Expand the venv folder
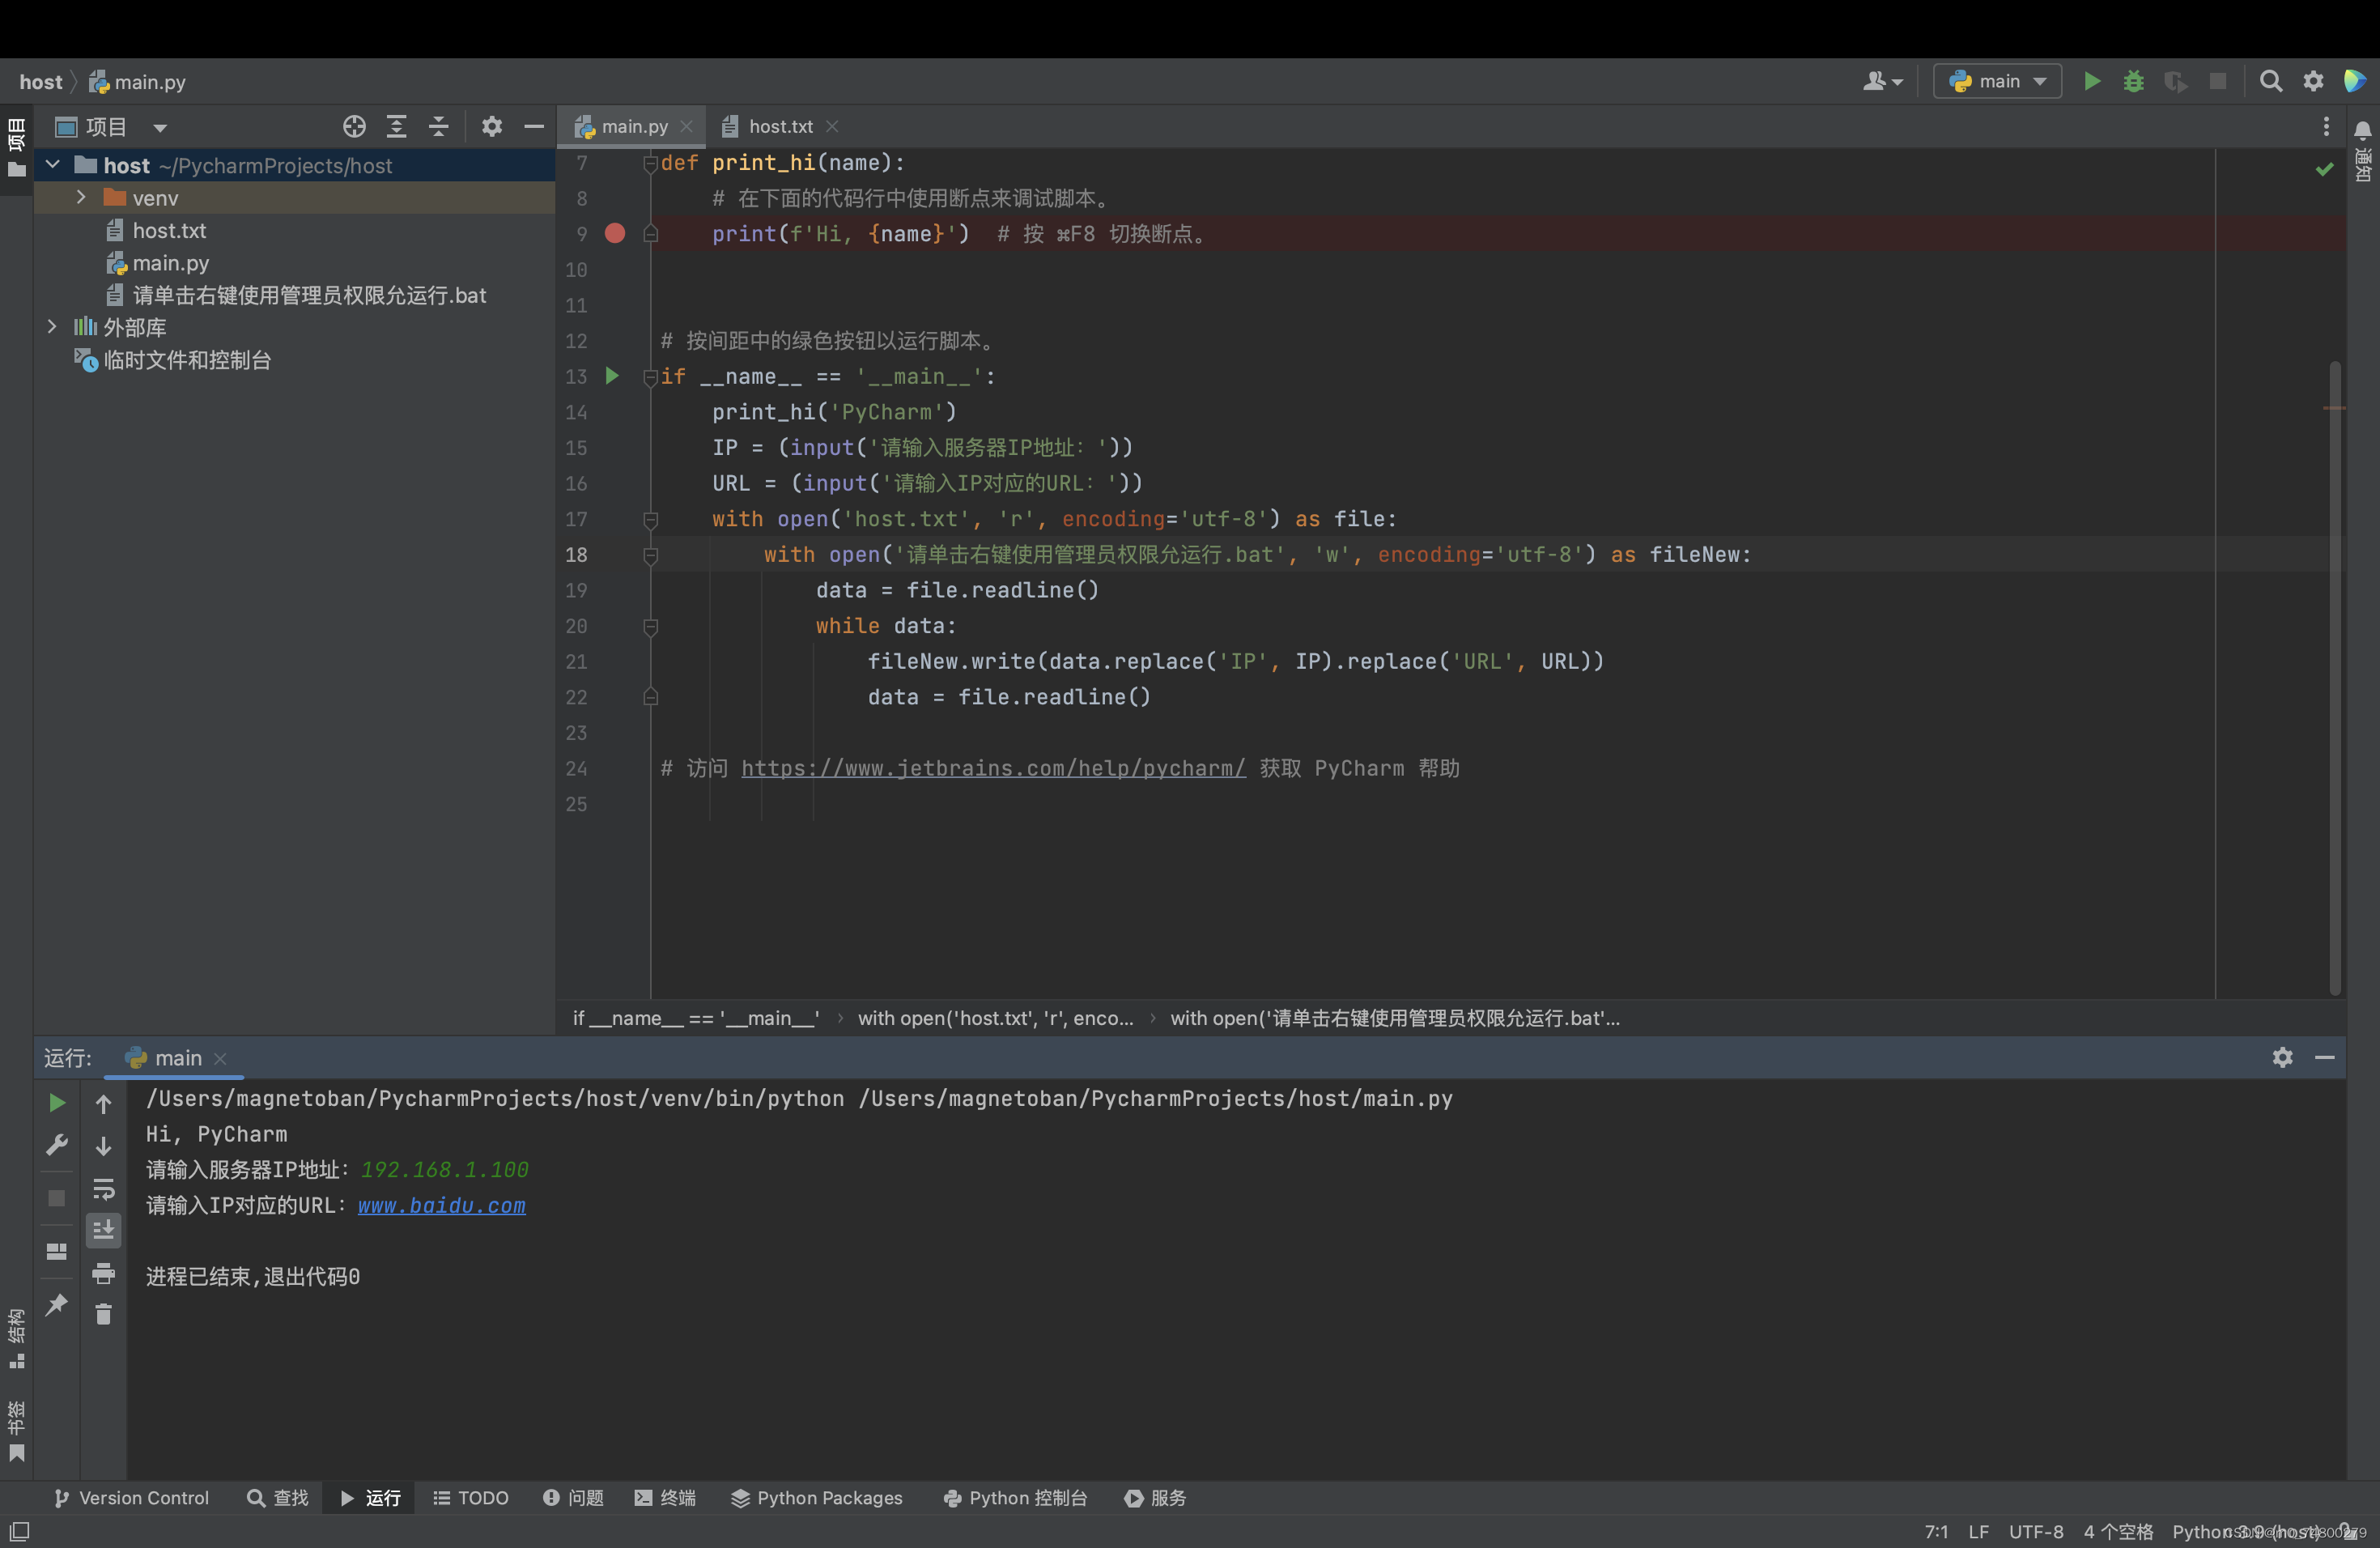 coord(82,198)
